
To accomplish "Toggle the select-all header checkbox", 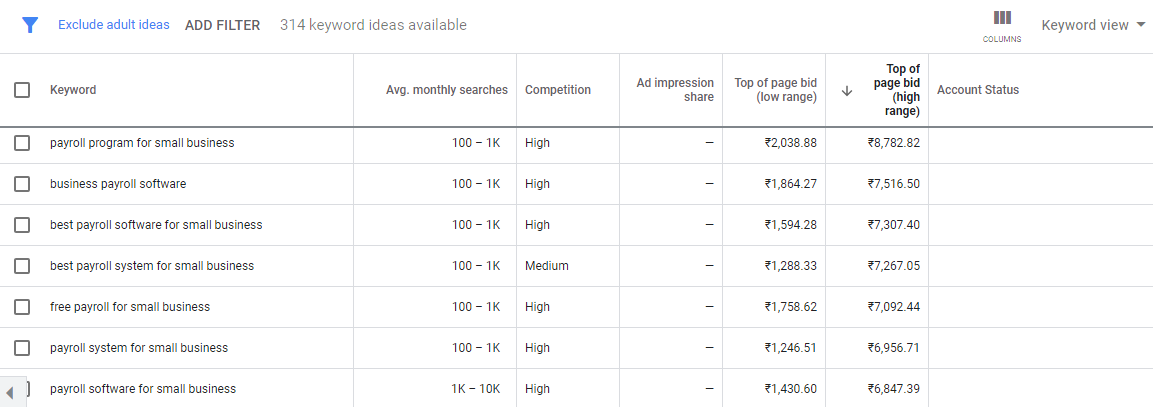I will coord(22,90).
